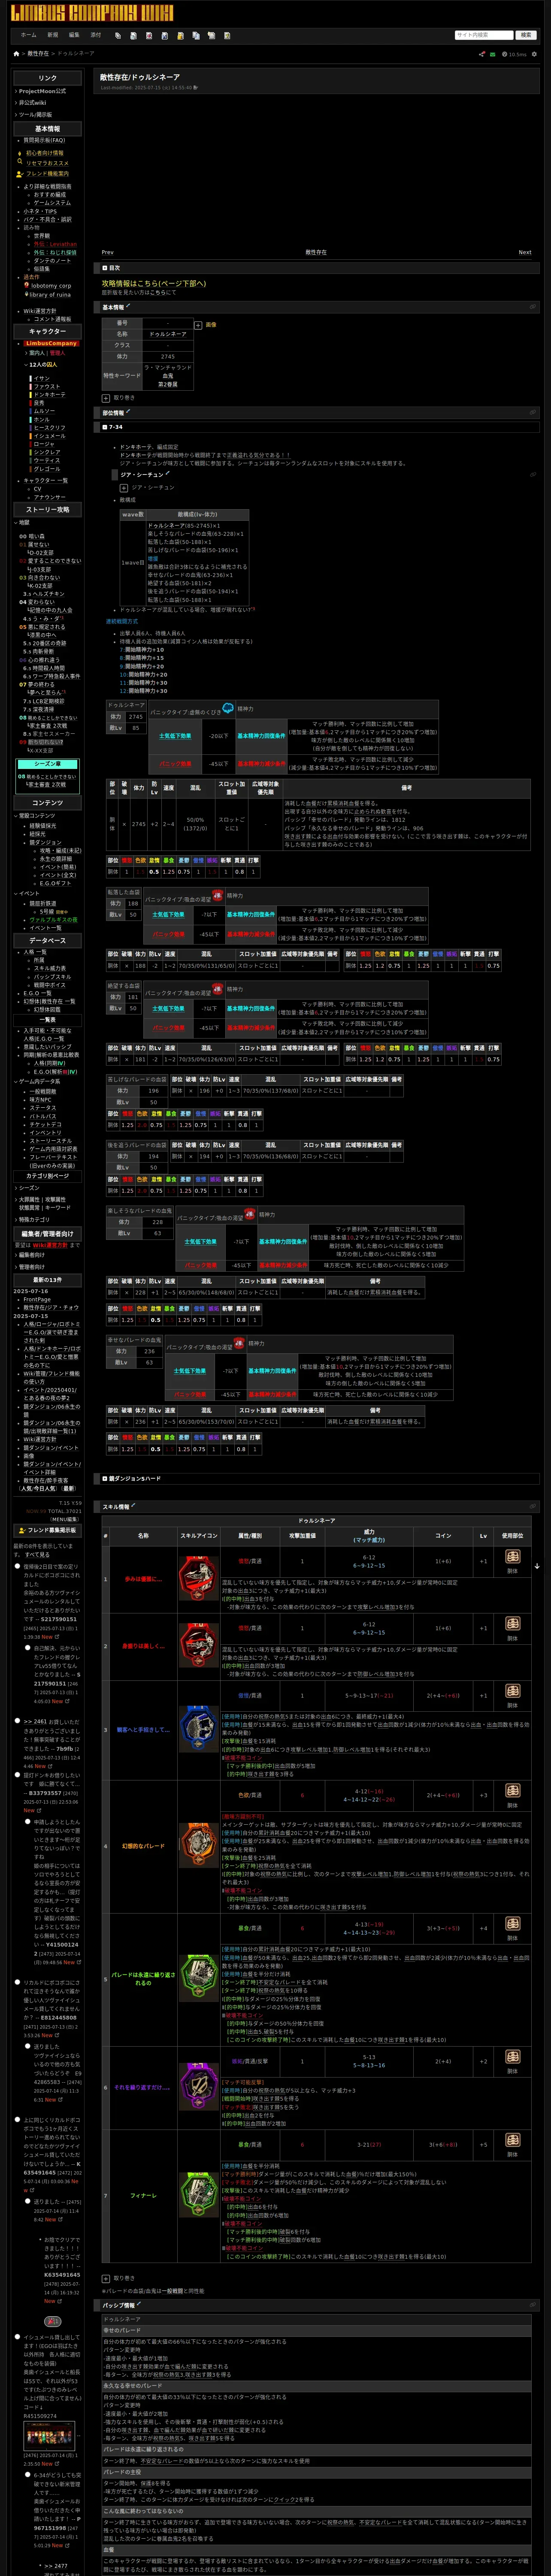Select radio beside comment リカルドにボコボコ
Screen dimensions: 551x2576
tap(18, 1982)
